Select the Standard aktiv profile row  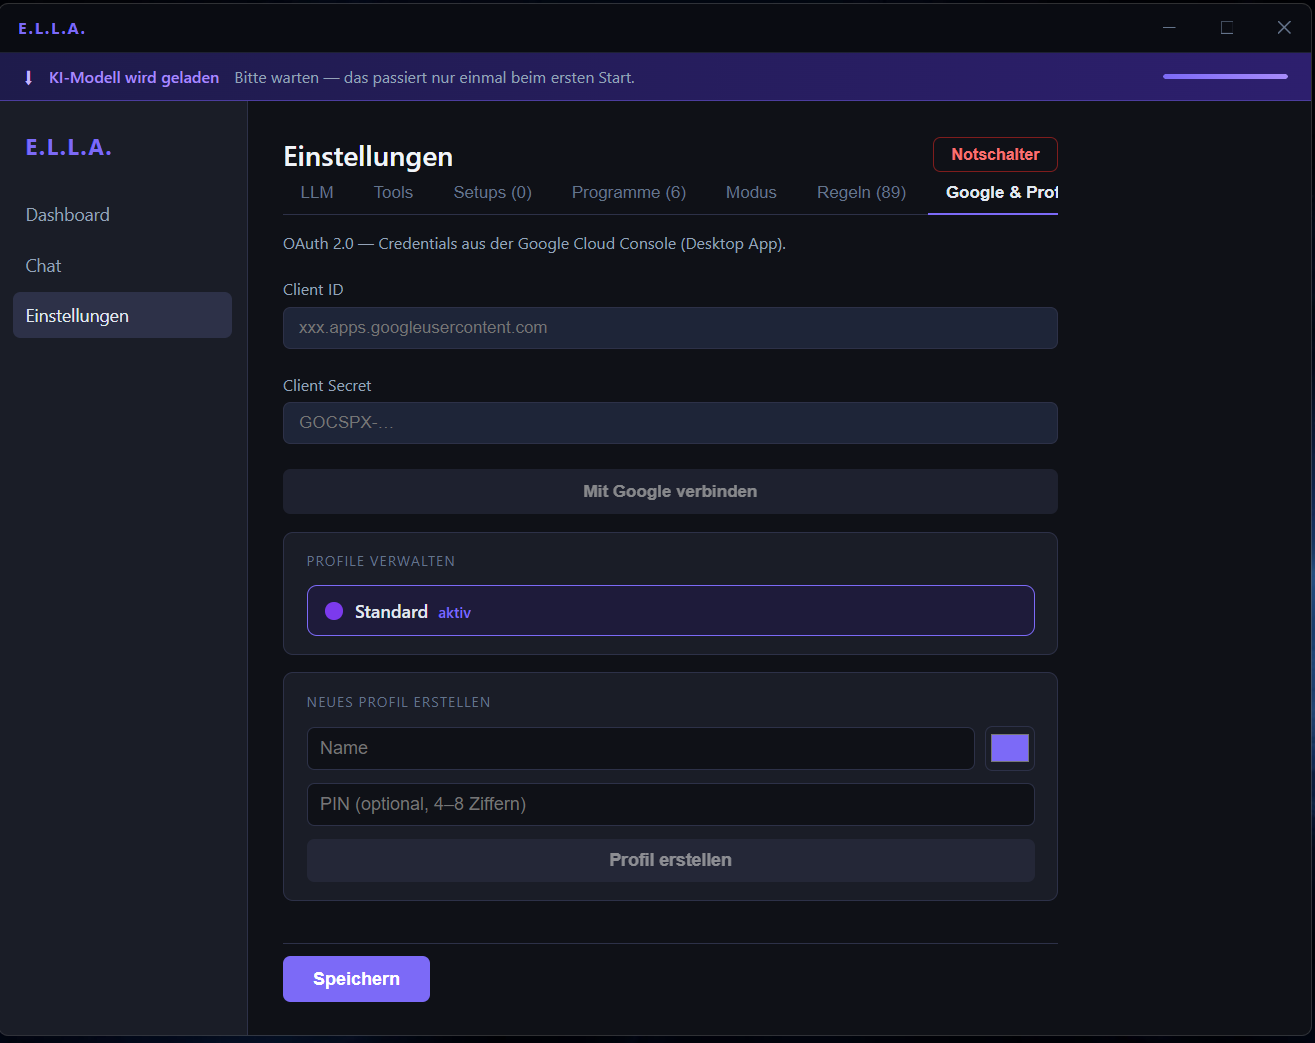click(670, 611)
